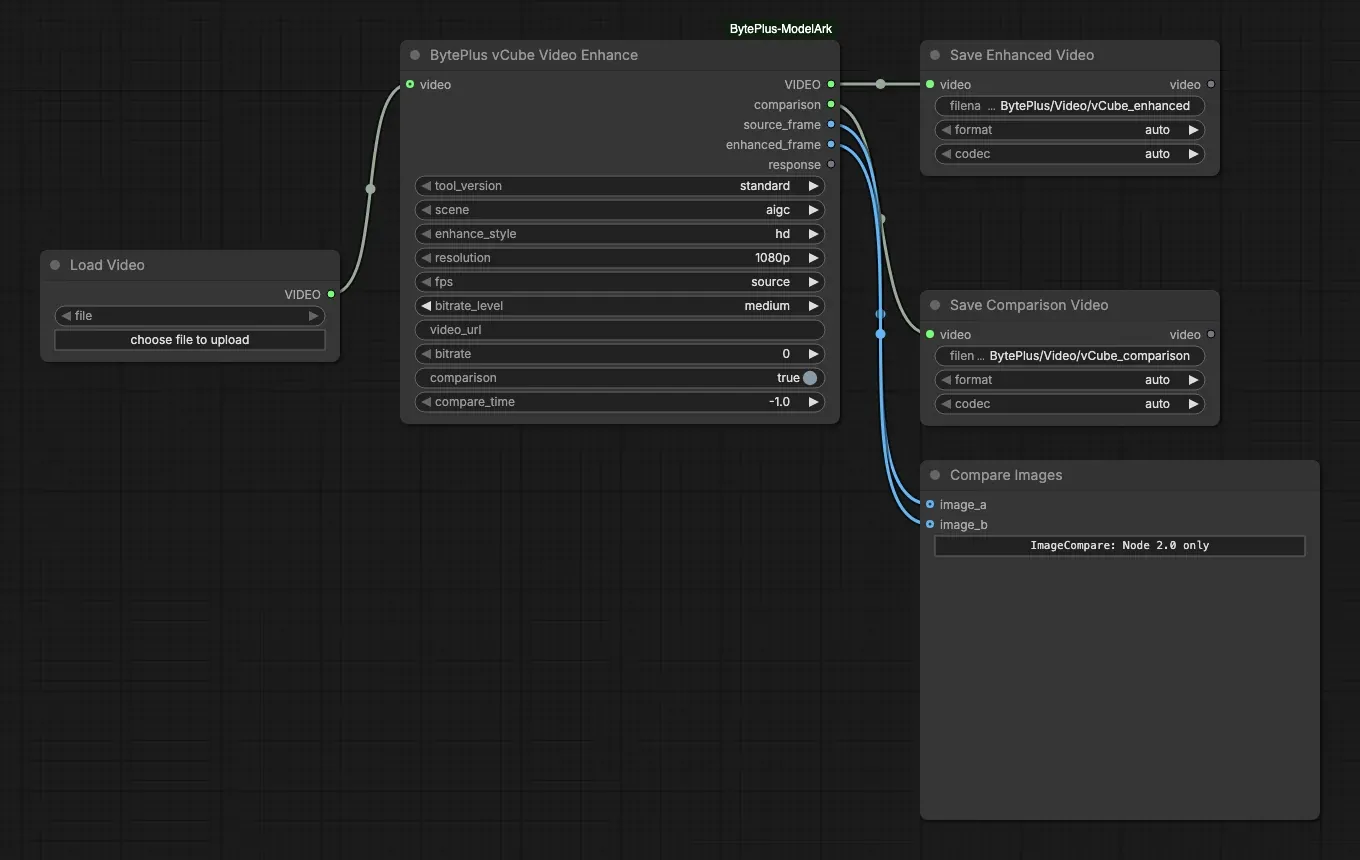Open the scene aigc selector
This screenshot has height=860, width=1360.
click(x=620, y=210)
